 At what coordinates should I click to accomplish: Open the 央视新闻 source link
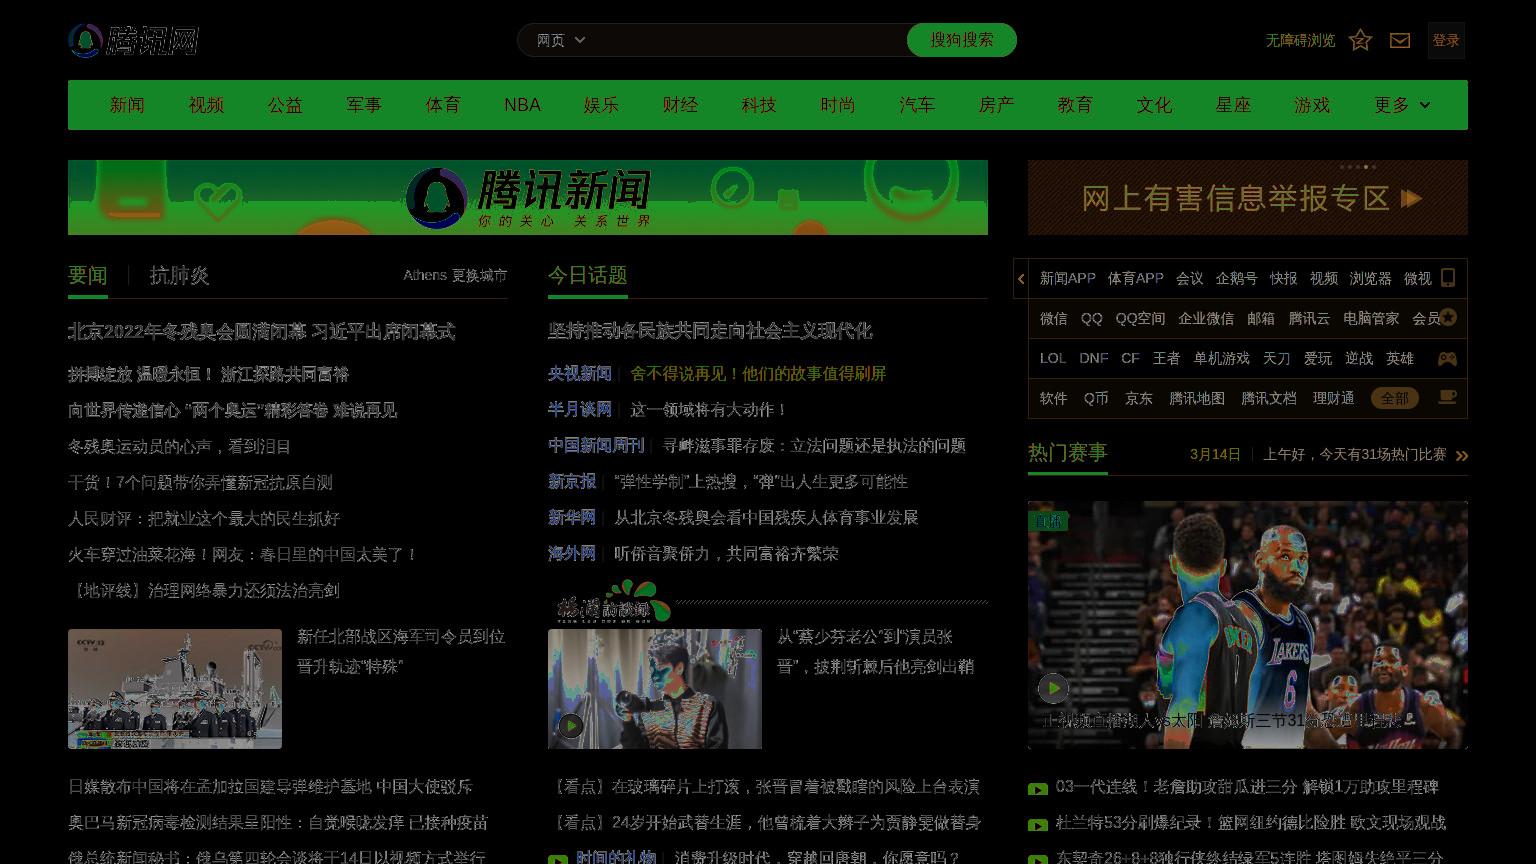pyautogui.click(x=579, y=373)
